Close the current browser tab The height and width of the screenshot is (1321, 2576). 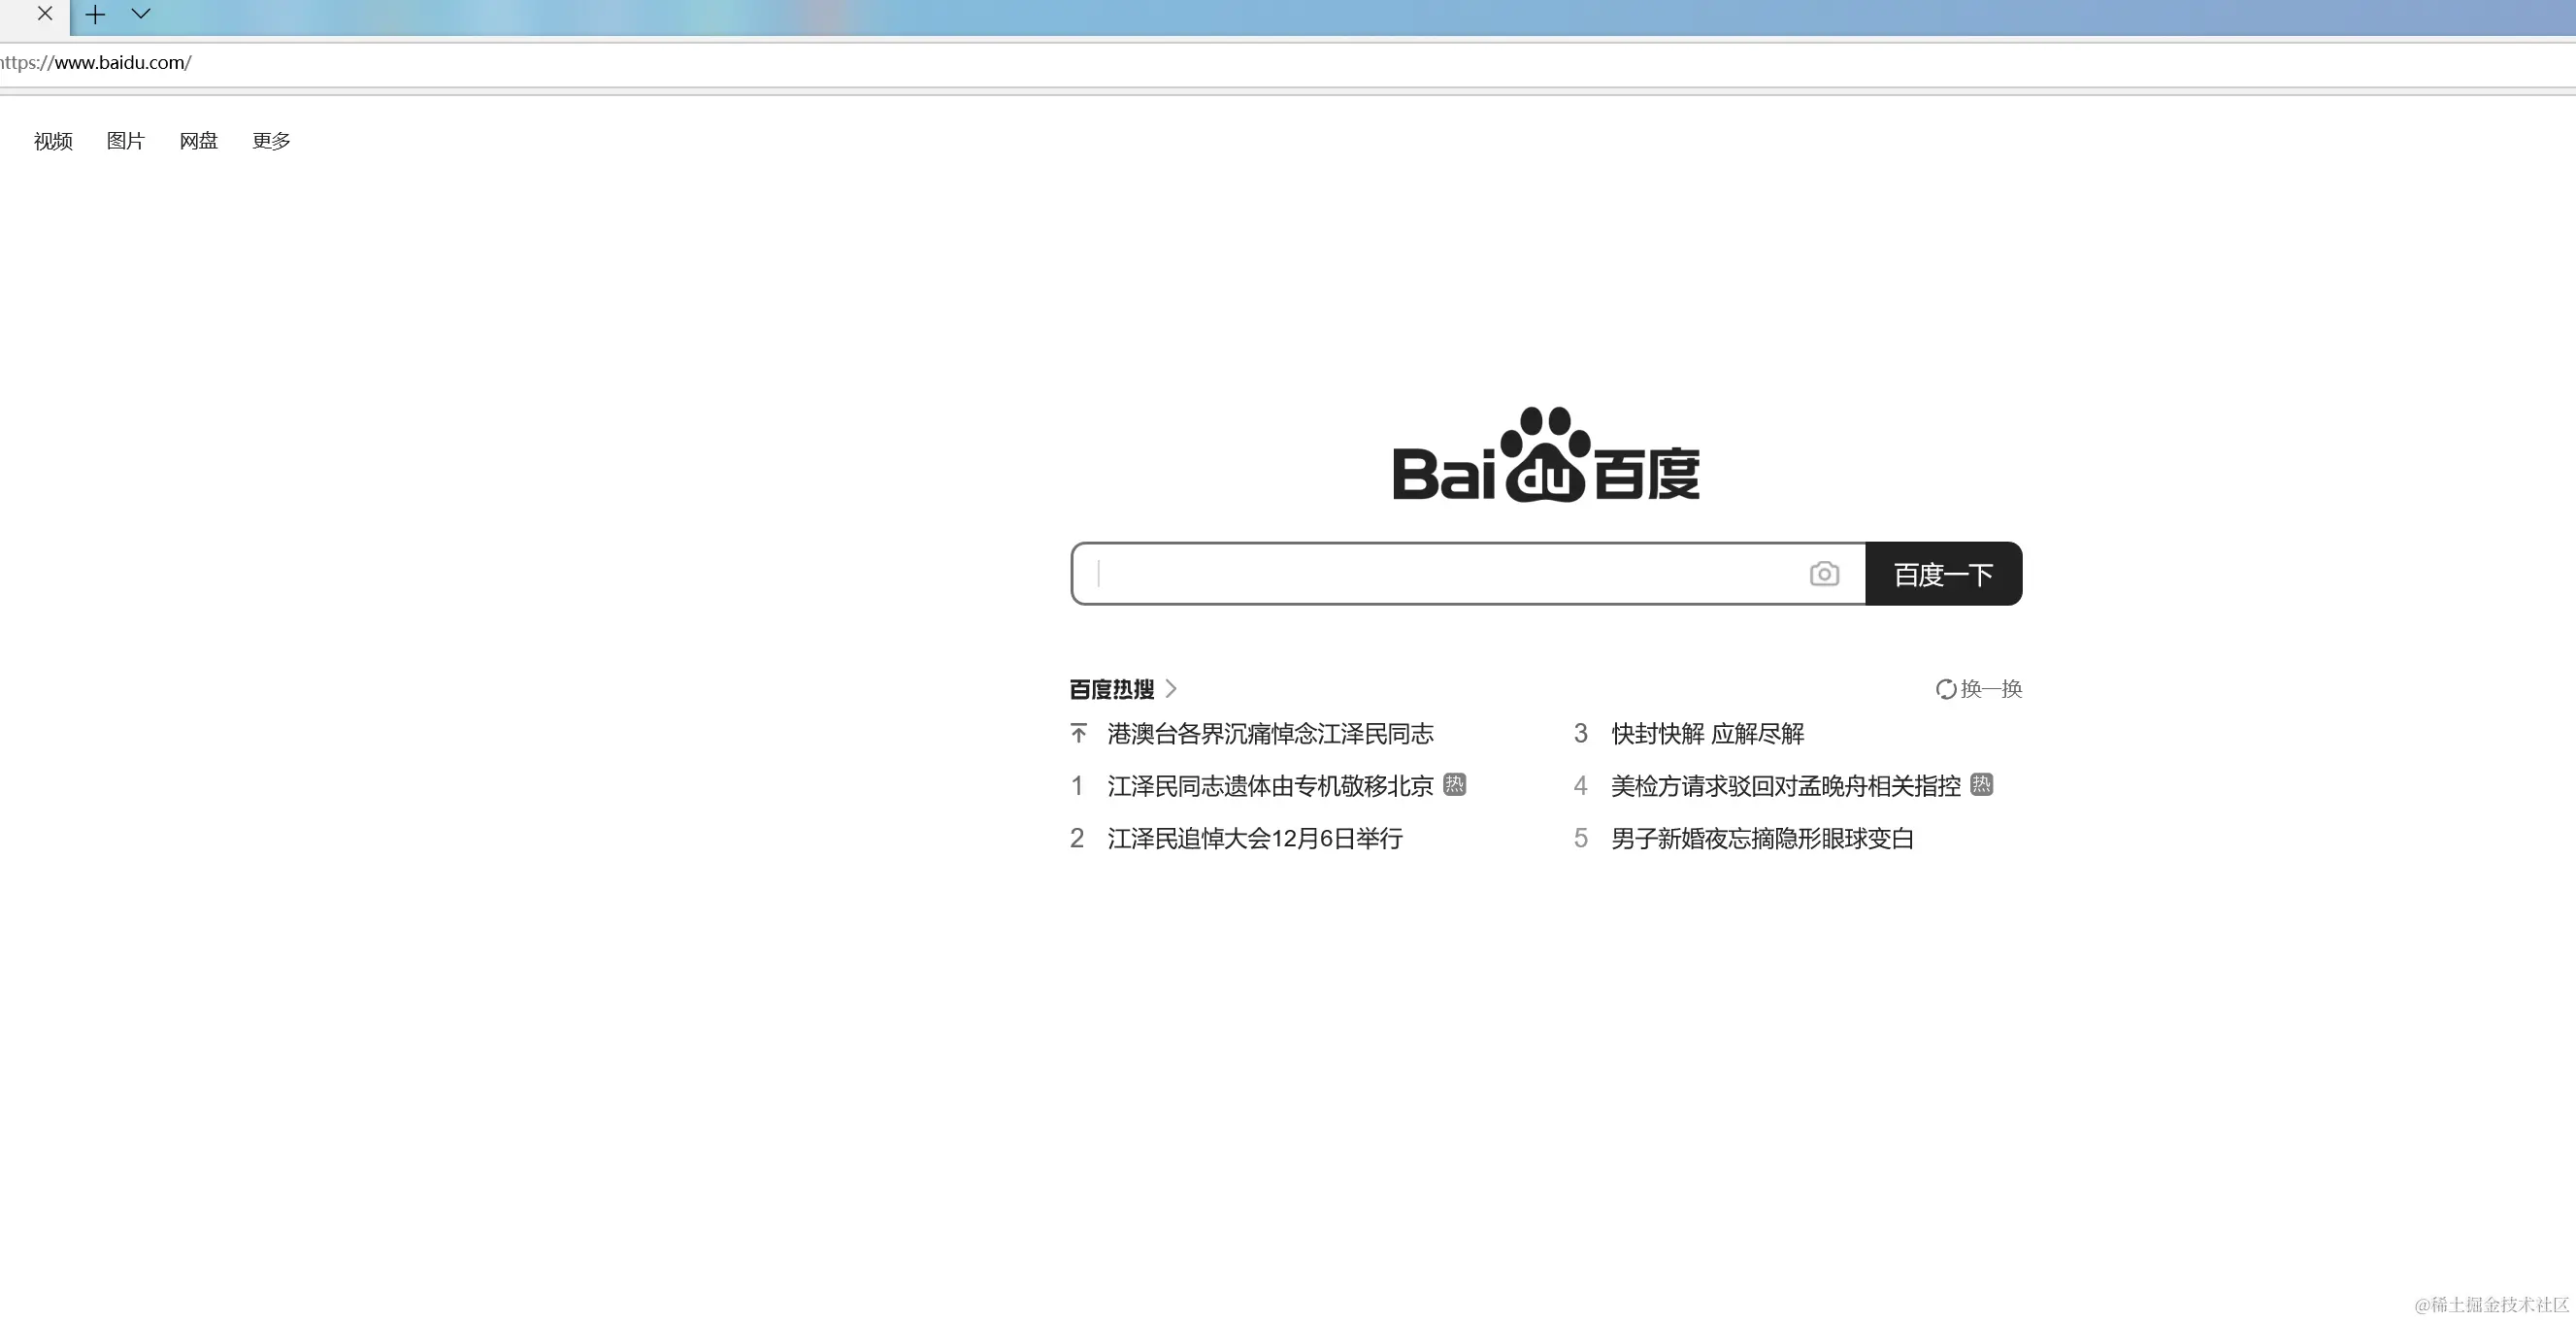click(x=44, y=14)
